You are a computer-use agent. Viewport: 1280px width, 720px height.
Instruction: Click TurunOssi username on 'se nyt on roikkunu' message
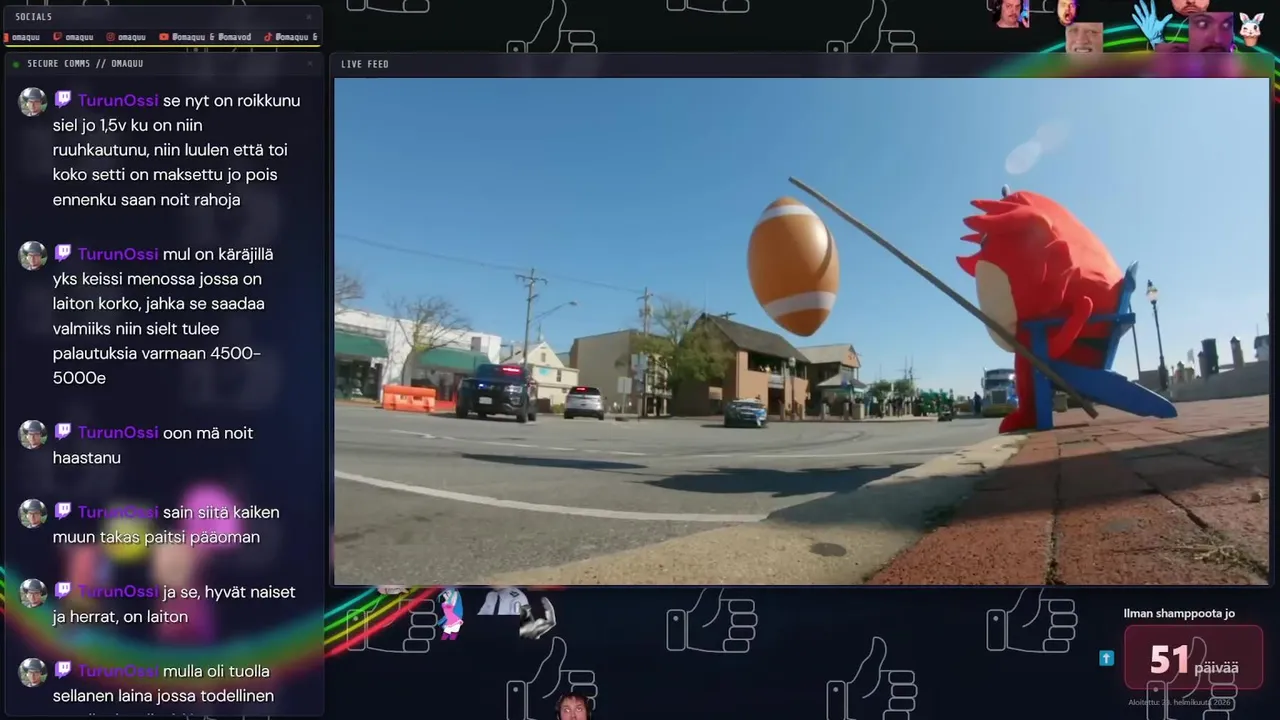[118, 100]
